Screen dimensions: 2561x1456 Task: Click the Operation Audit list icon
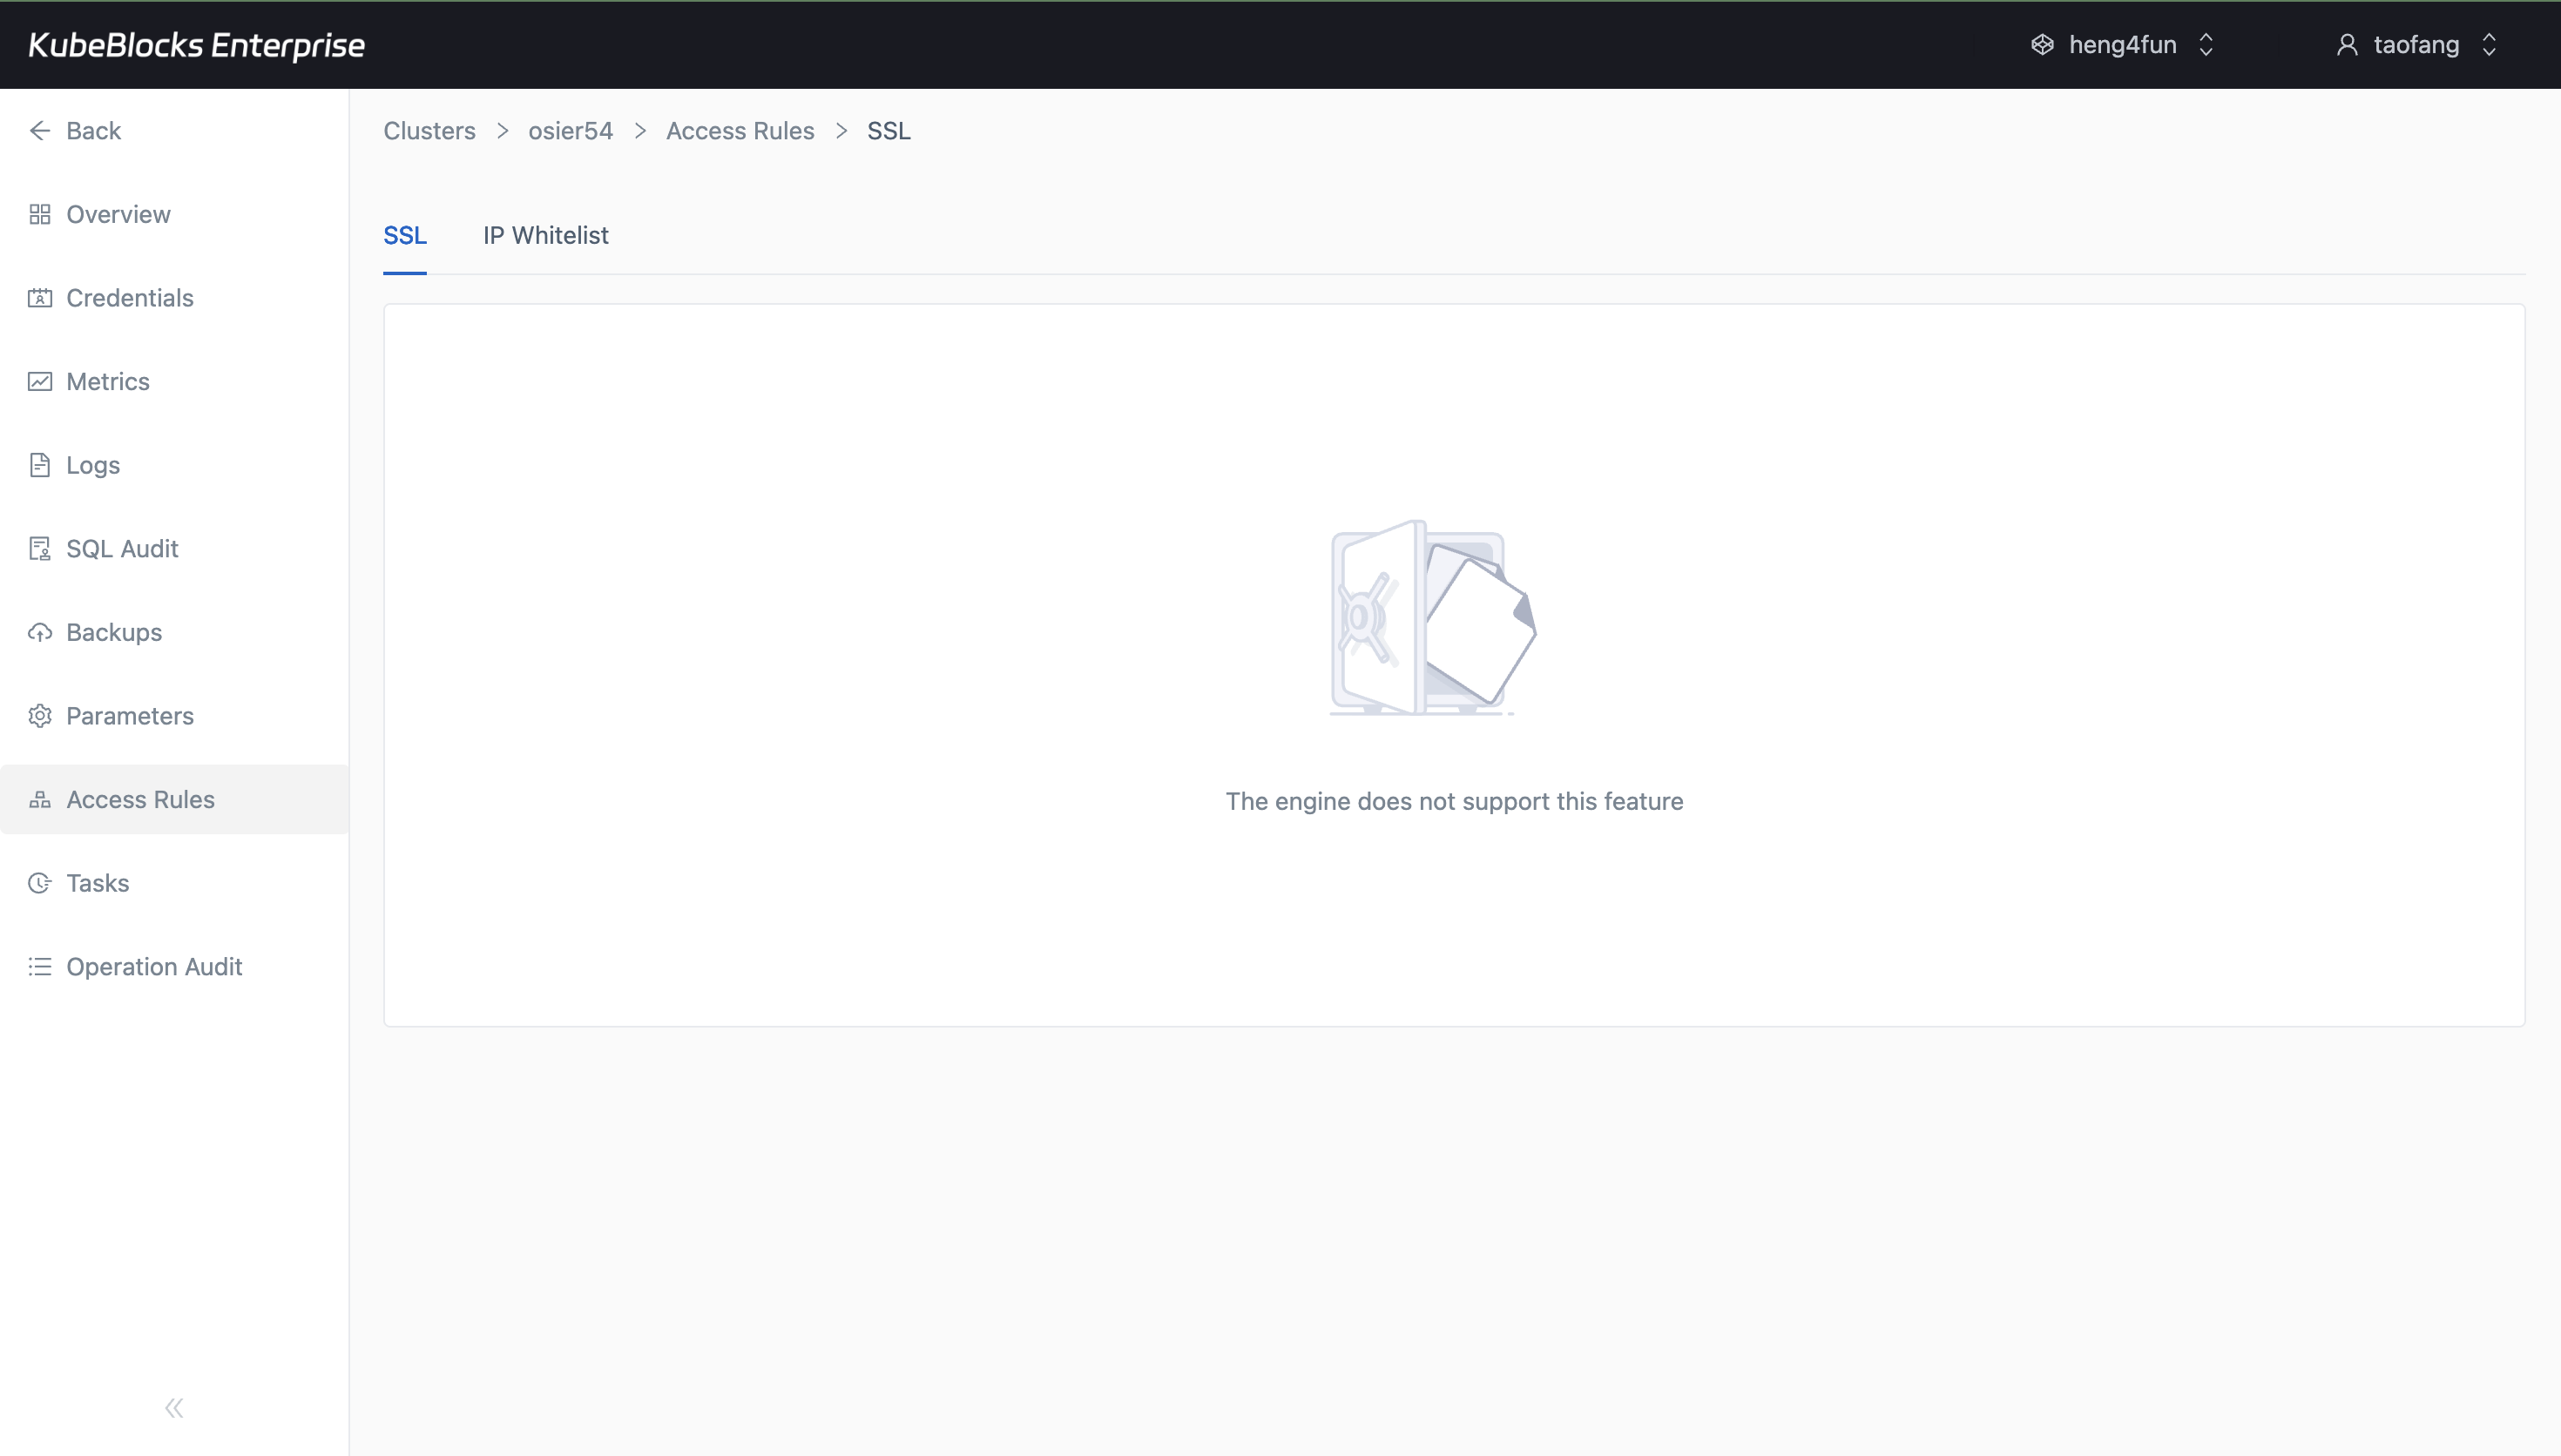click(40, 966)
